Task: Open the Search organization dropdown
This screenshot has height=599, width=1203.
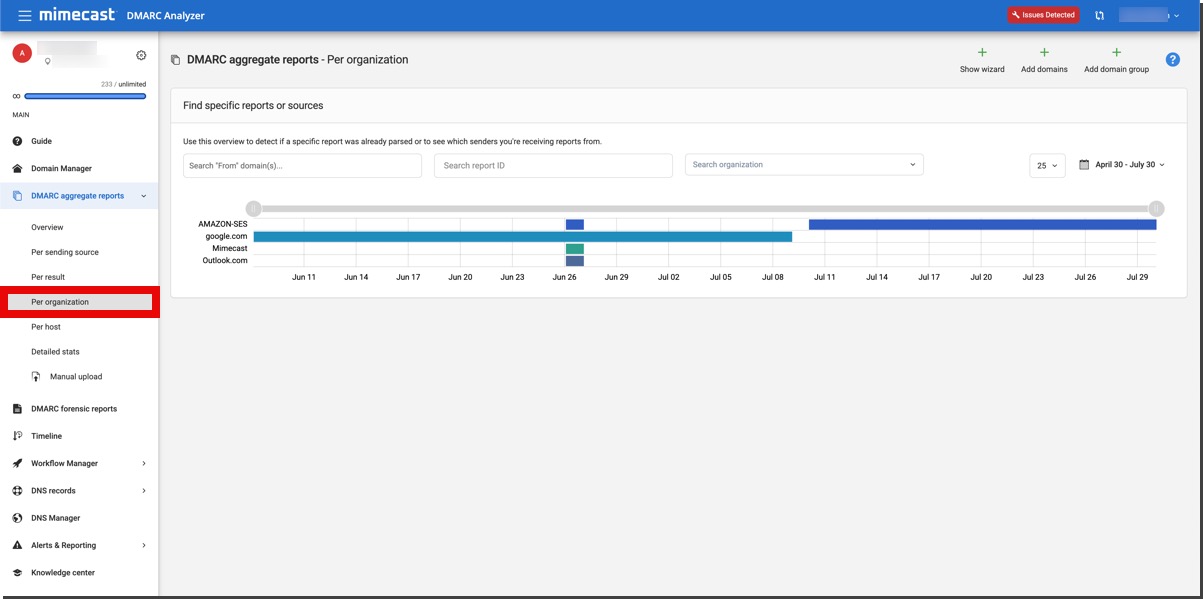Action: 804,165
